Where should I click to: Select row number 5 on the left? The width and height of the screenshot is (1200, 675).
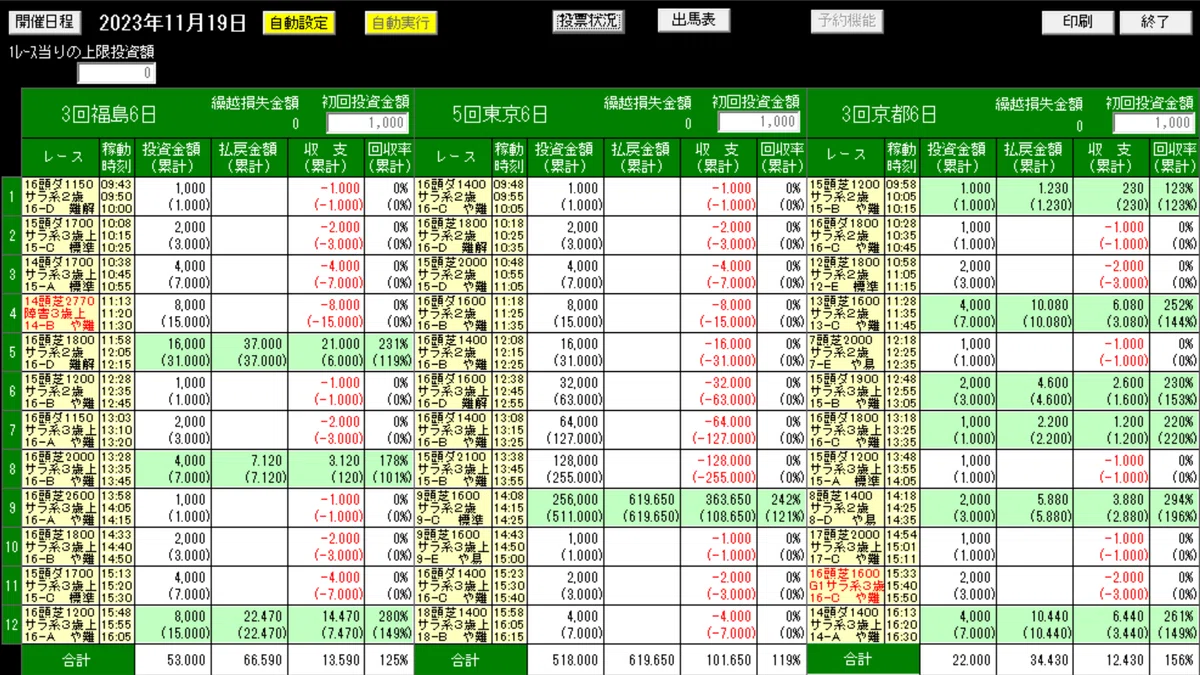10,352
